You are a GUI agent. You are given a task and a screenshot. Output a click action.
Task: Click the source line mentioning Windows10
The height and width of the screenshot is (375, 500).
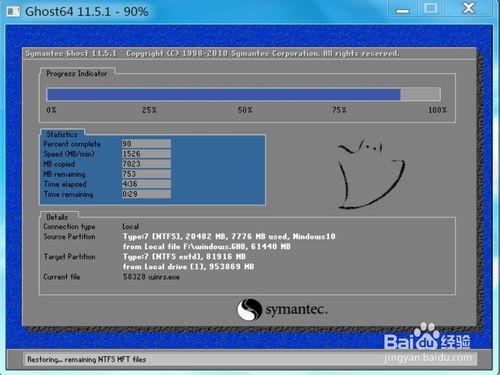coord(229,236)
